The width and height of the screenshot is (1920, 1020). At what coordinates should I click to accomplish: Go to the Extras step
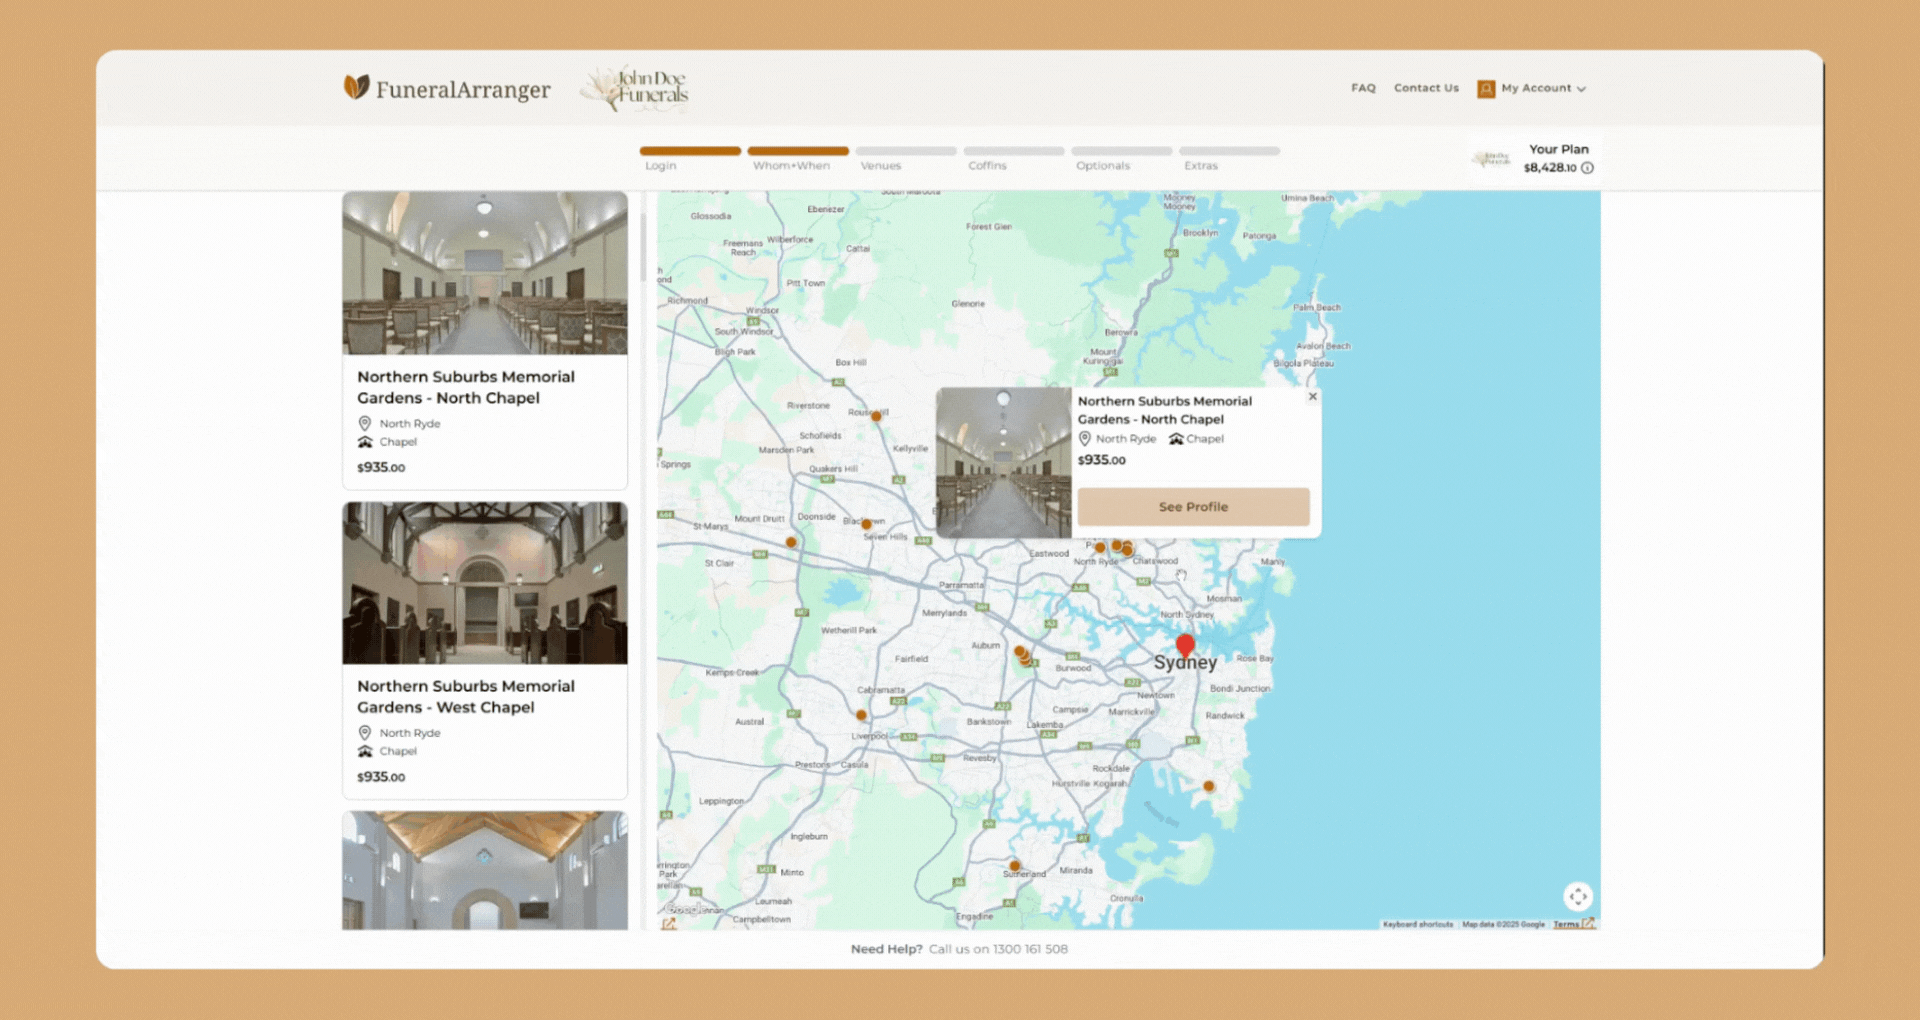coord(1228,158)
